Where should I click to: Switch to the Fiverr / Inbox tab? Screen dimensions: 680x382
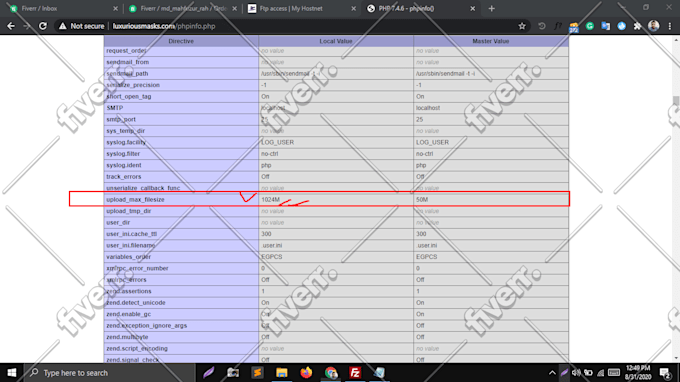(63, 8)
